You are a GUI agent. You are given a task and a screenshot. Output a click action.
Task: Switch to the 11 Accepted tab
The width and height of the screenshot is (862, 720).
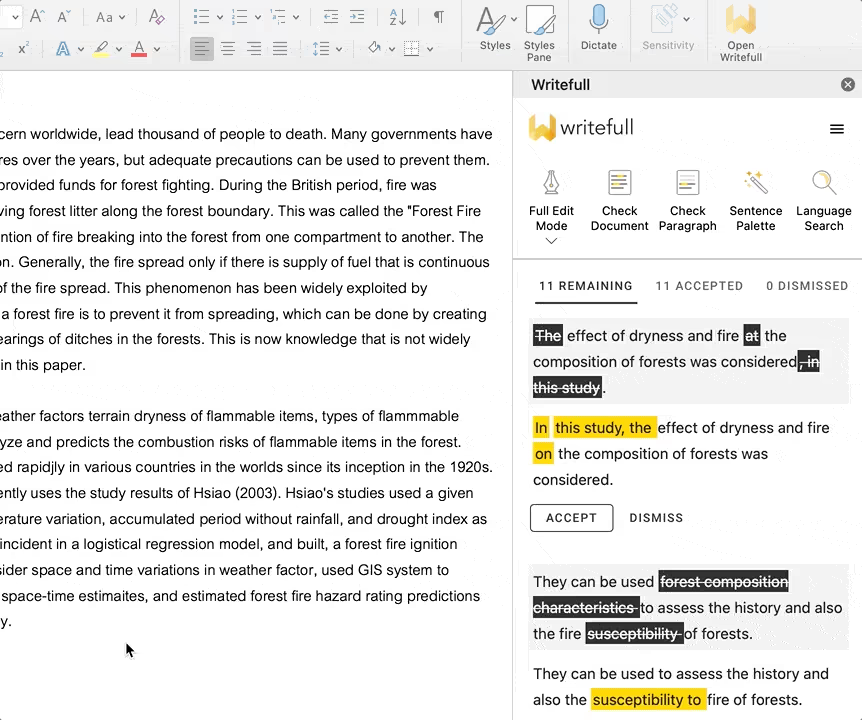point(699,286)
